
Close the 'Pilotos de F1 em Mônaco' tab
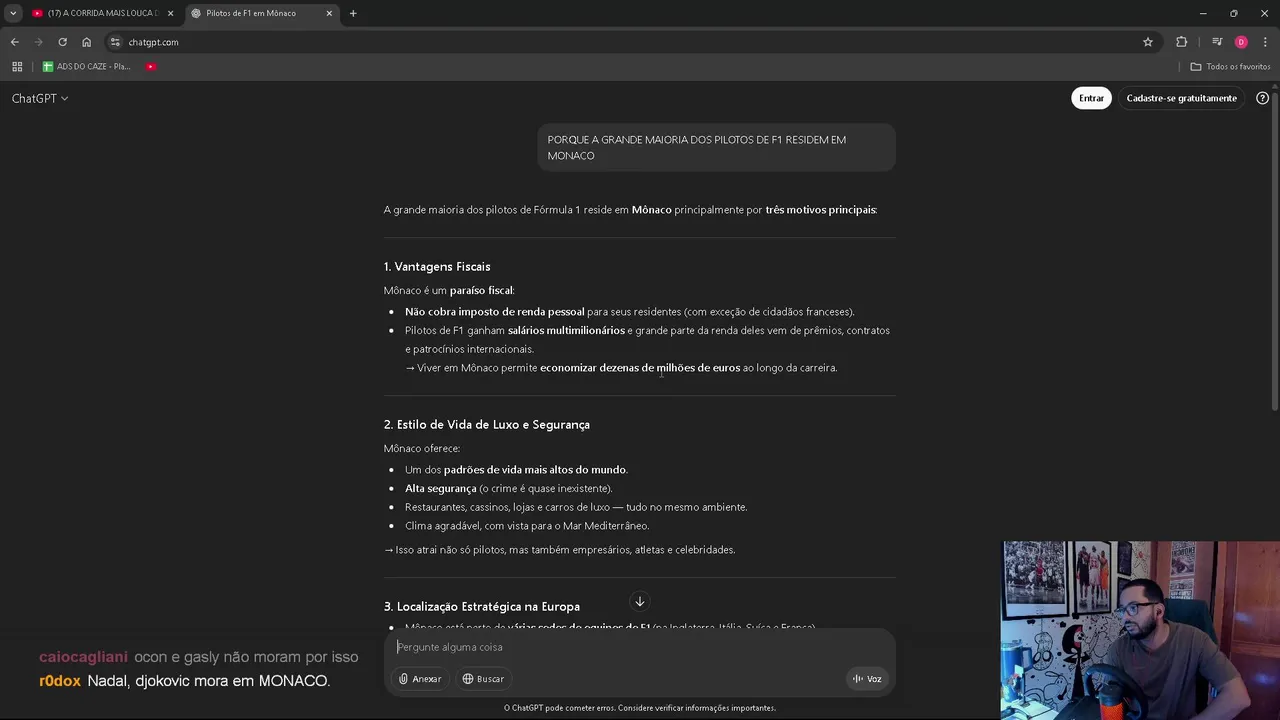click(329, 13)
